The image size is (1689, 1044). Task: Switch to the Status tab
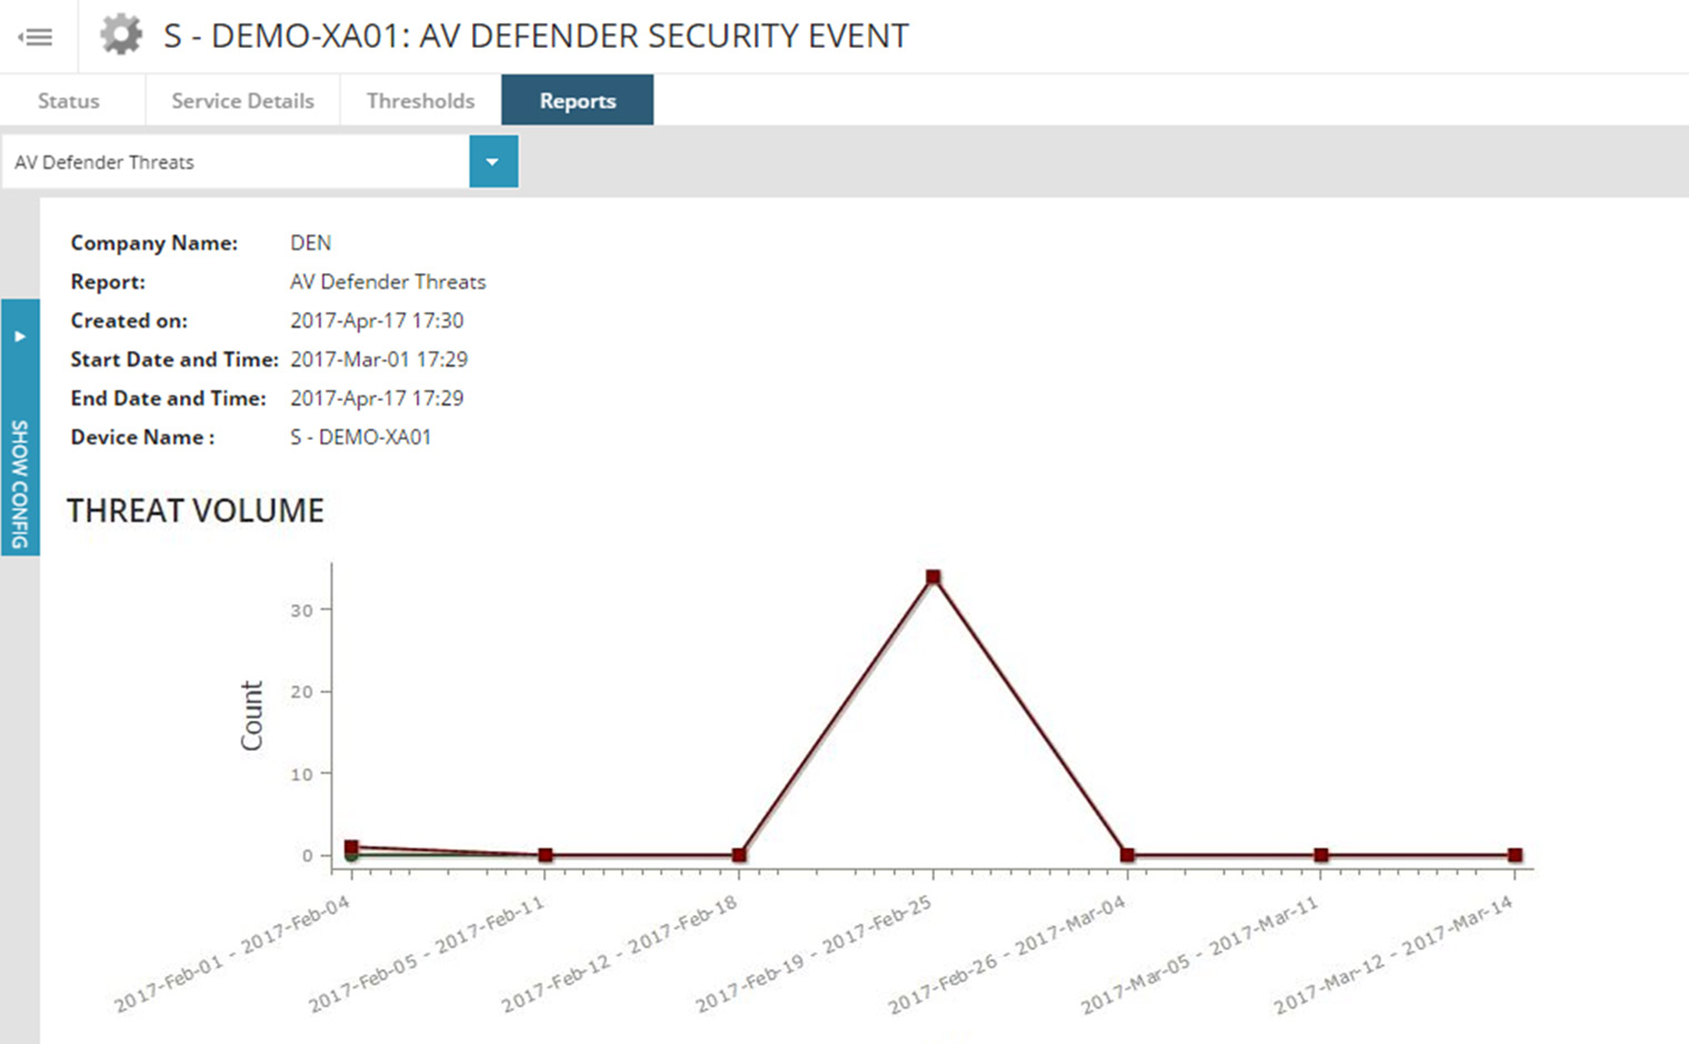click(68, 100)
